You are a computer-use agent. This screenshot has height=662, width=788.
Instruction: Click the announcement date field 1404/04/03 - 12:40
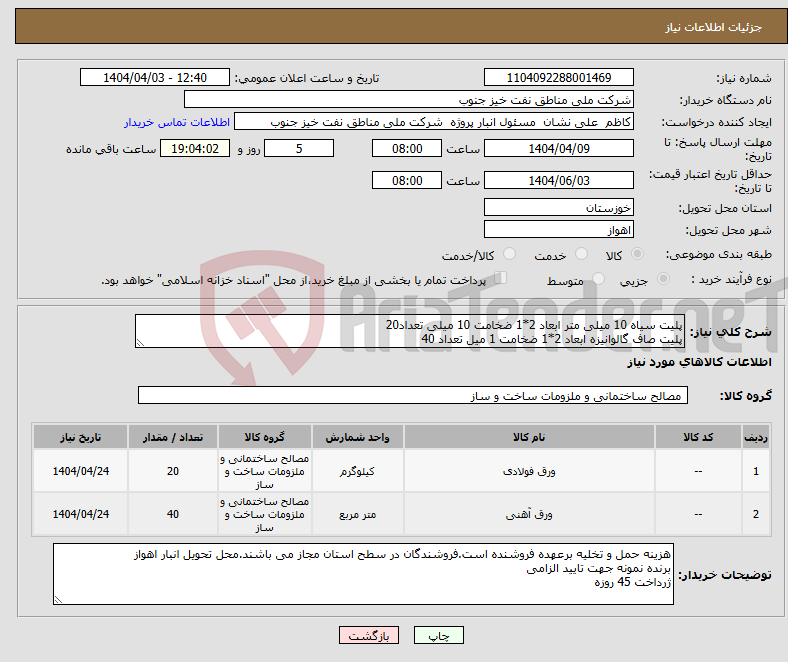155,77
